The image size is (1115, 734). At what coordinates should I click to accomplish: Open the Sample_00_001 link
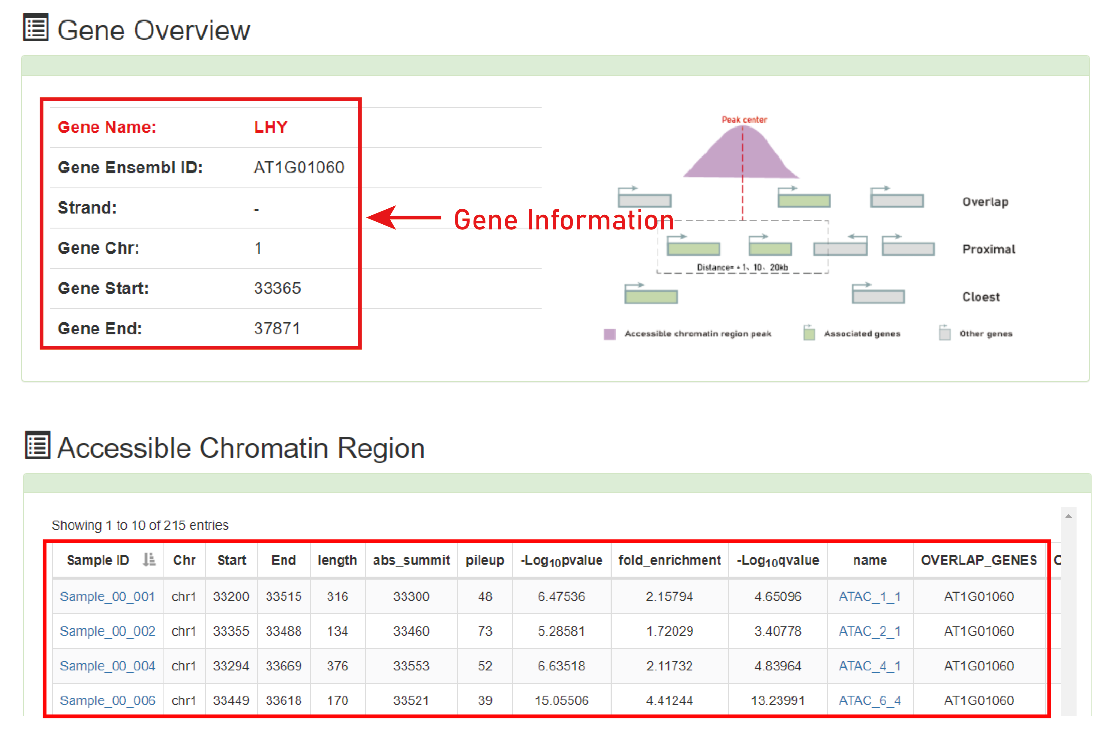click(107, 596)
